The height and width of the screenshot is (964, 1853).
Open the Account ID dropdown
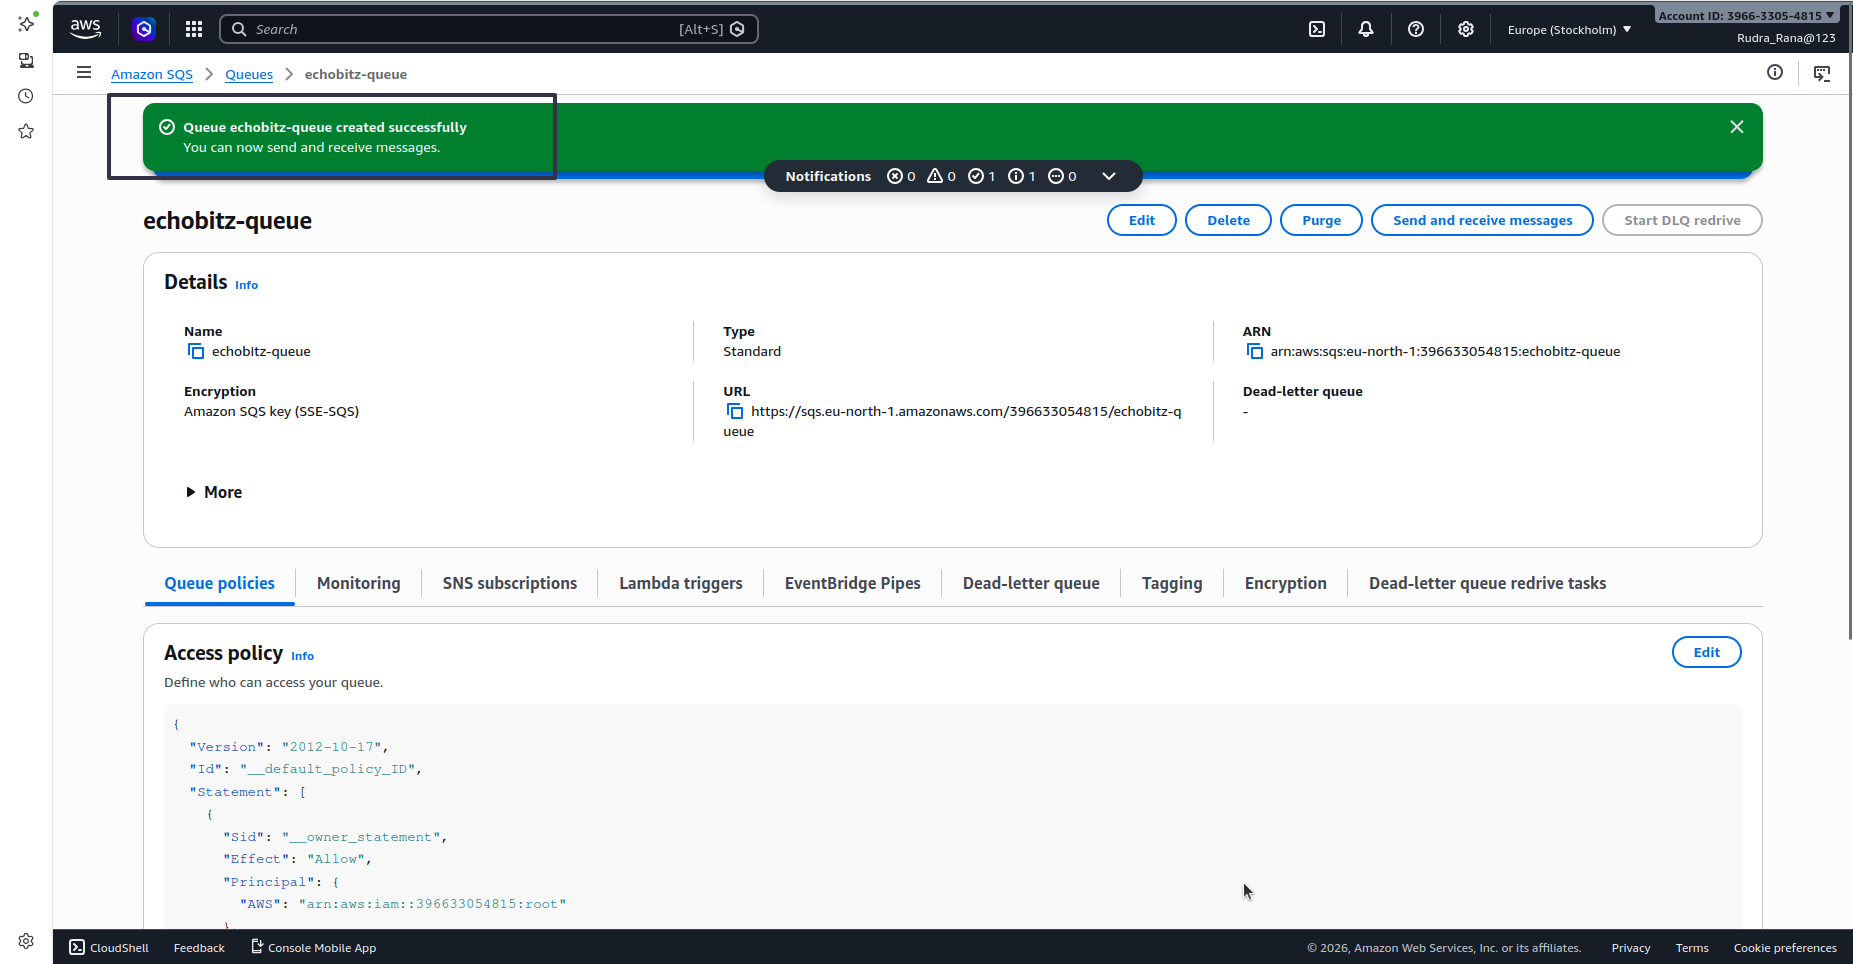click(x=1746, y=15)
